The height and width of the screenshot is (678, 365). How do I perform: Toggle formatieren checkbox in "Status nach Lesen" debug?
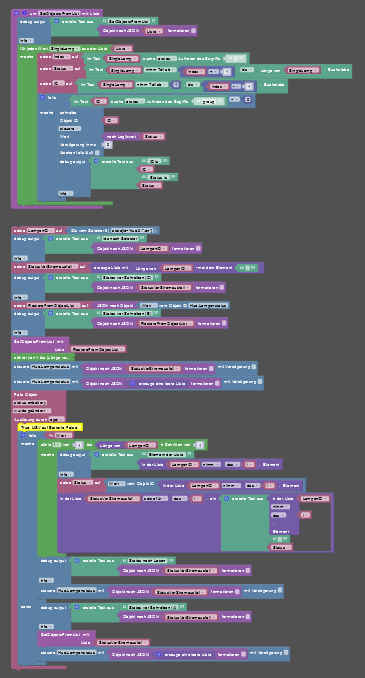[248, 570]
